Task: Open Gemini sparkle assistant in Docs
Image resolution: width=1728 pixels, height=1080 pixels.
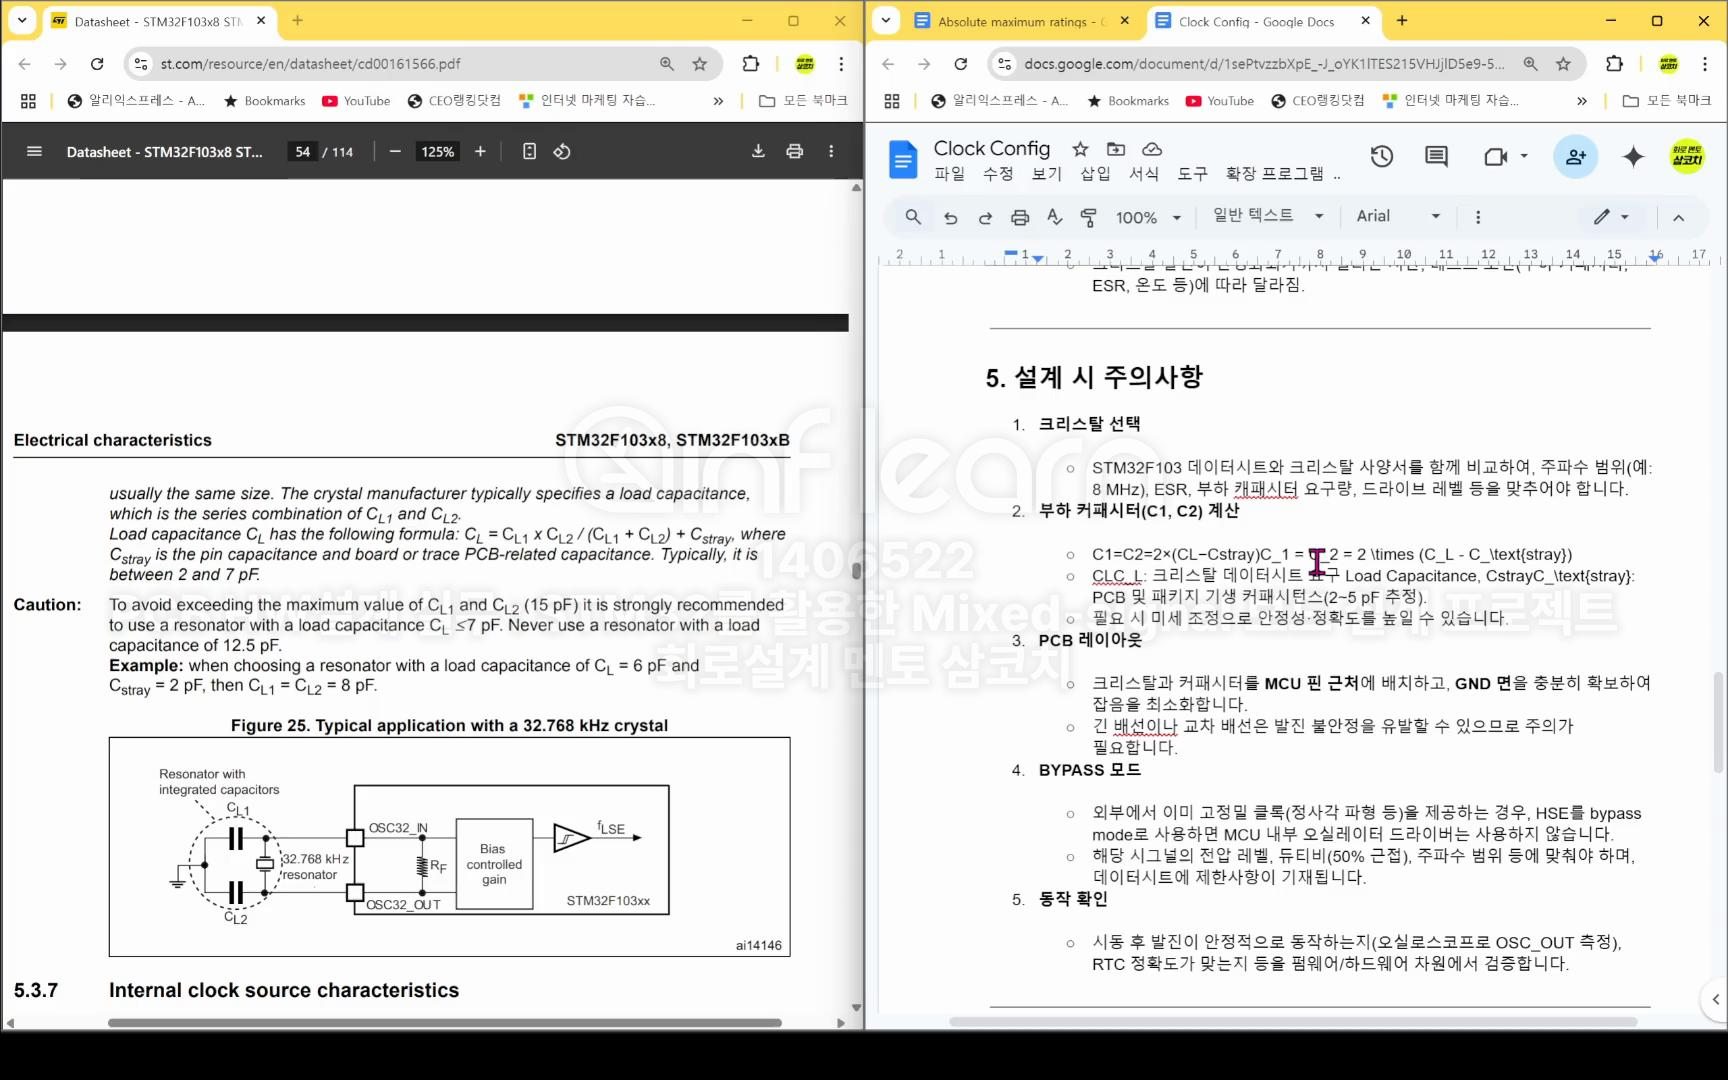Action: tap(1634, 157)
